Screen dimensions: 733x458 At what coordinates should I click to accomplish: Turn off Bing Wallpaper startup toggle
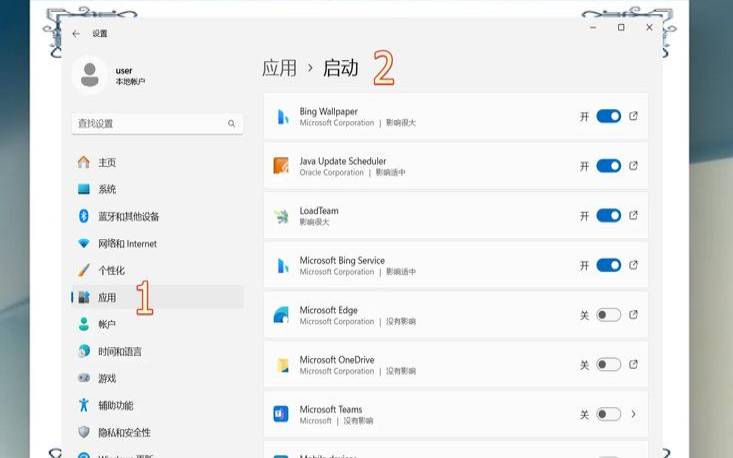(609, 116)
